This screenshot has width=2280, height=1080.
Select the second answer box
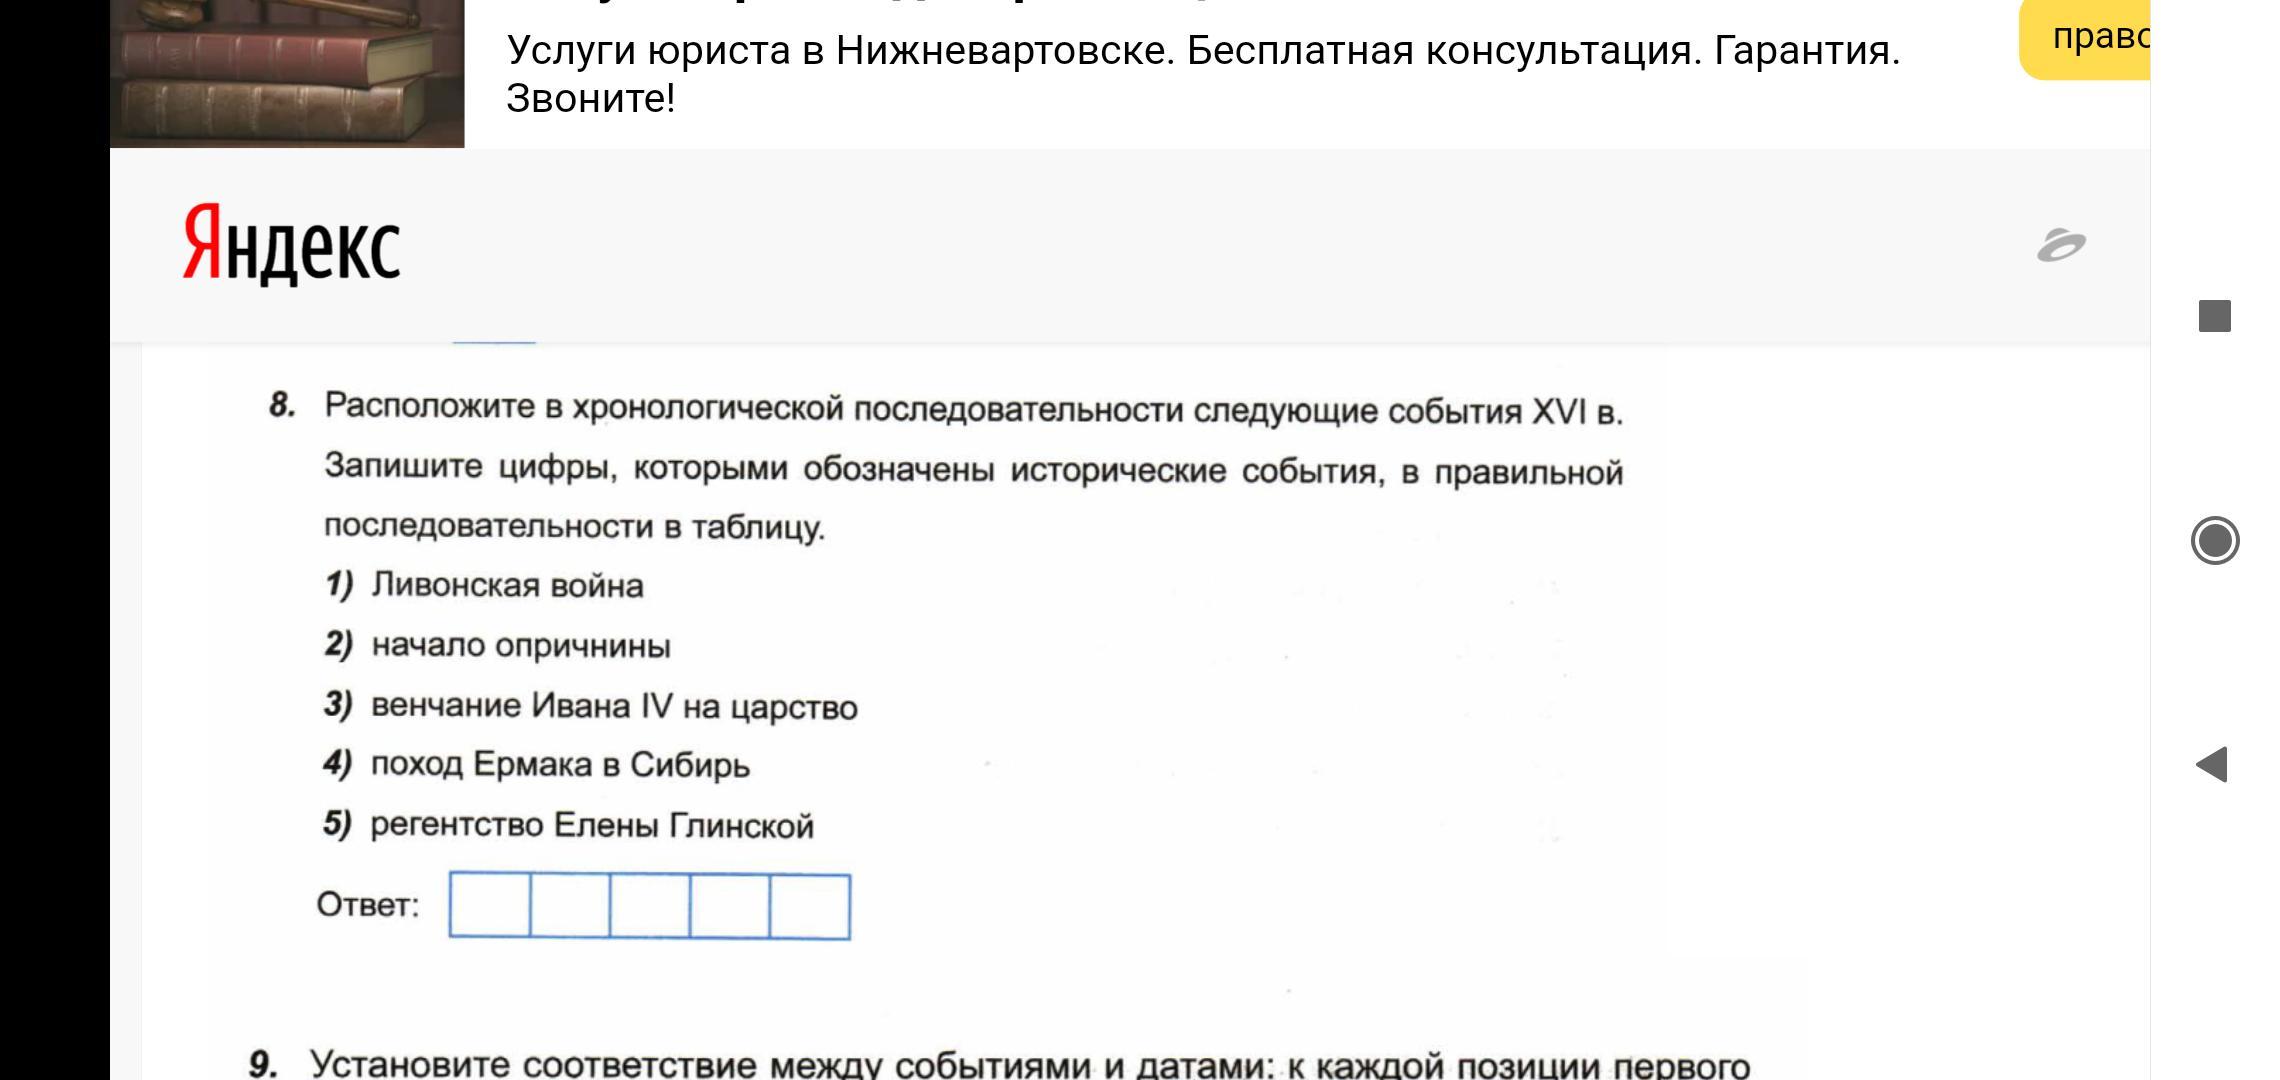click(x=570, y=906)
